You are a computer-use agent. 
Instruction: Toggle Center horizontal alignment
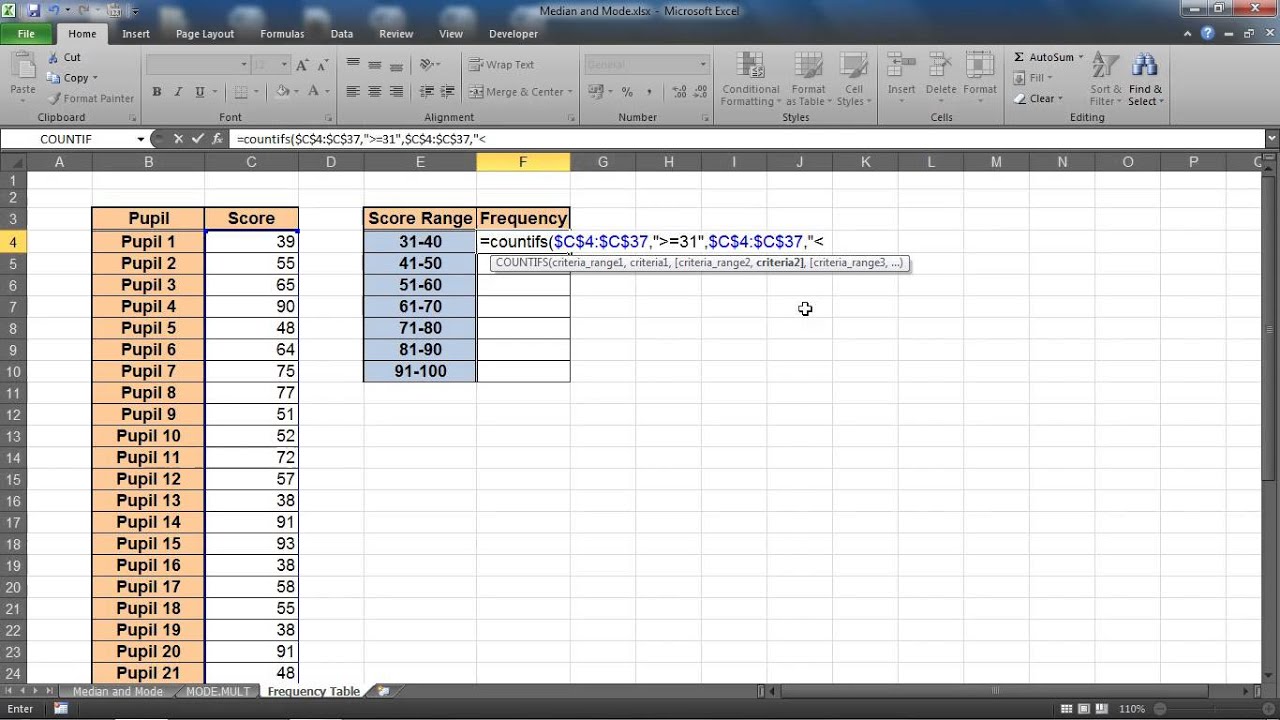(x=375, y=91)
